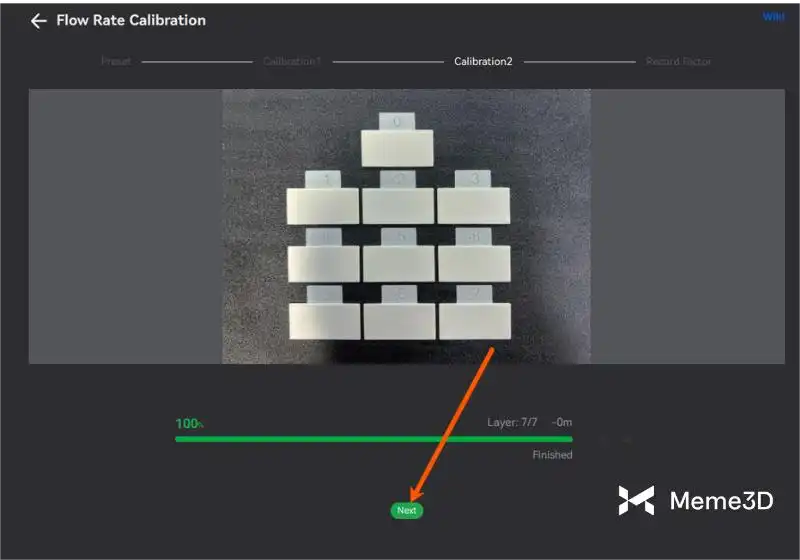Go to the Calibration1 step

pyautogui.click(x=292, y=62)
